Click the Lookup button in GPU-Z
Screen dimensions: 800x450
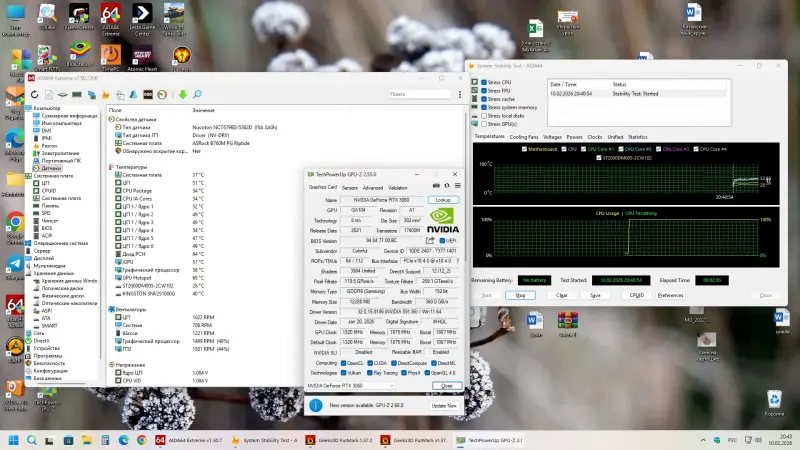442,200
